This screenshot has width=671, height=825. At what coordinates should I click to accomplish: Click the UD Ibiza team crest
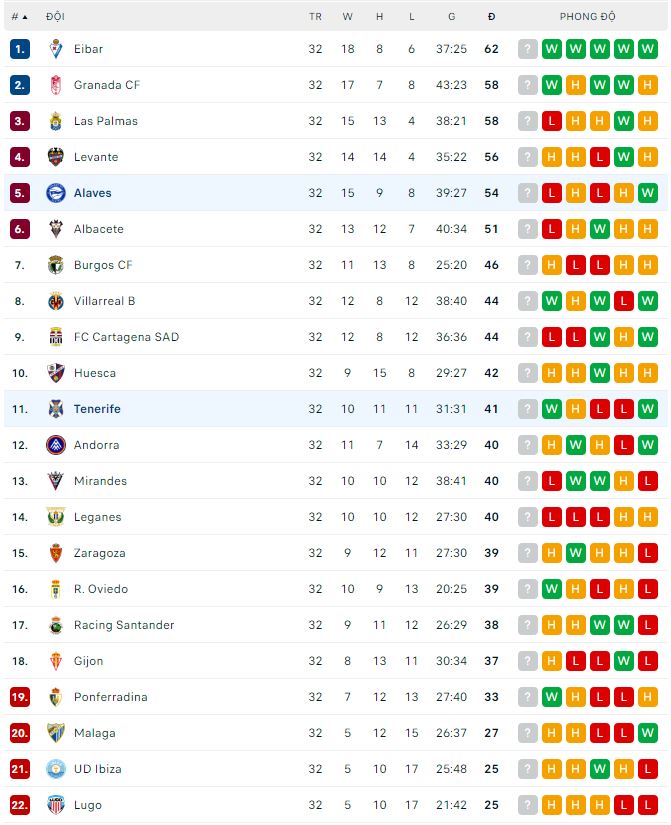pos(55,769)
